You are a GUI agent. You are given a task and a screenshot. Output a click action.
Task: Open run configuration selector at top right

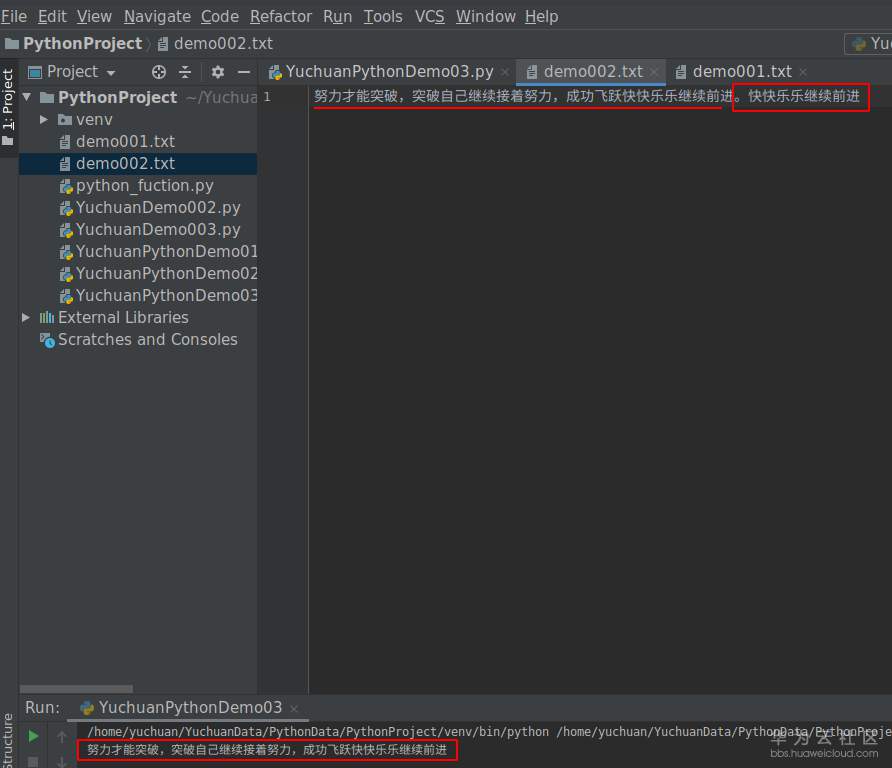point(869,44)
